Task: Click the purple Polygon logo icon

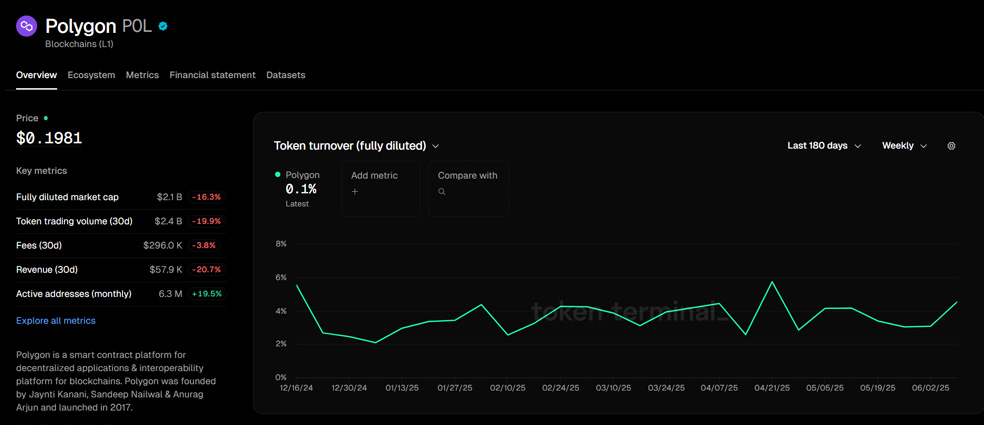Action: coord(26,27)
